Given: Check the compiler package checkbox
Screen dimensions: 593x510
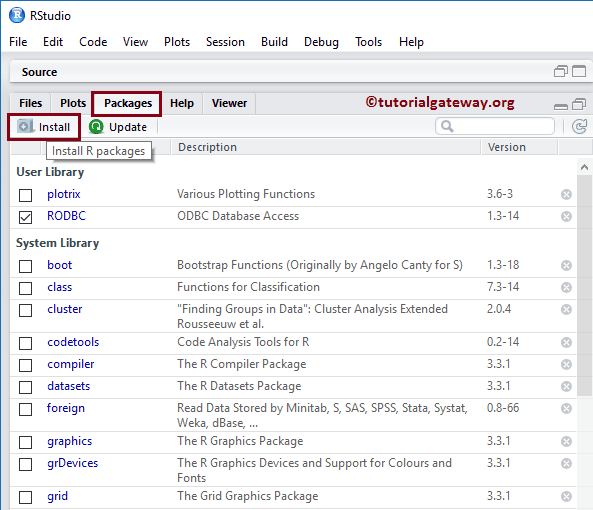Looking at the screenshot, I should tap(25, 365).
